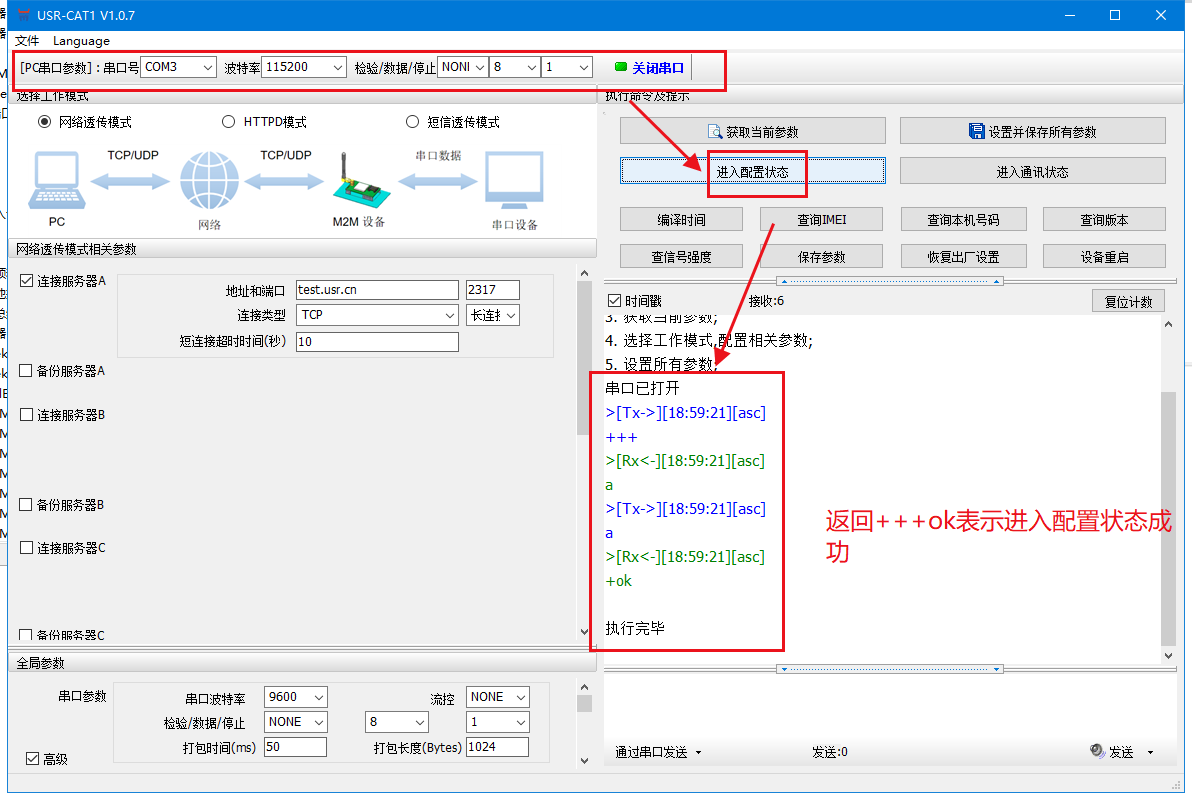The image size is (1192, 800).
Task: Select the 短信透传模式 radio button
Action: tap(412, 122)
